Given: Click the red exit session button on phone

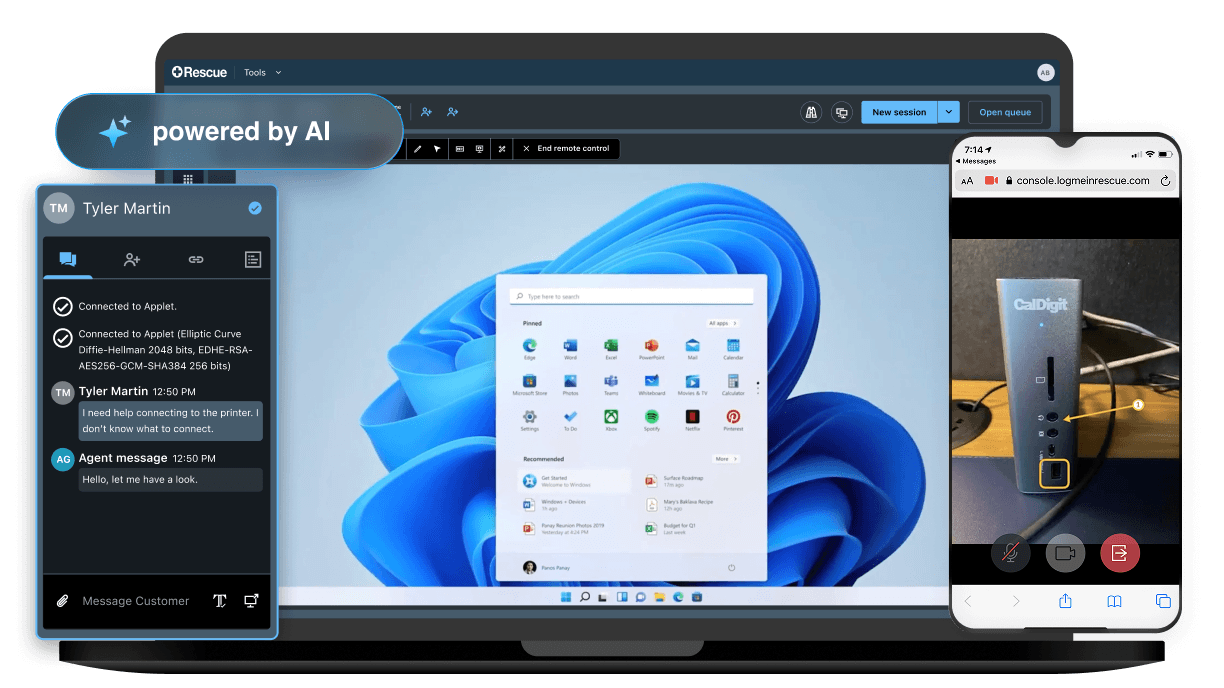Looking at the screenshot, I should pos(1120,552).
